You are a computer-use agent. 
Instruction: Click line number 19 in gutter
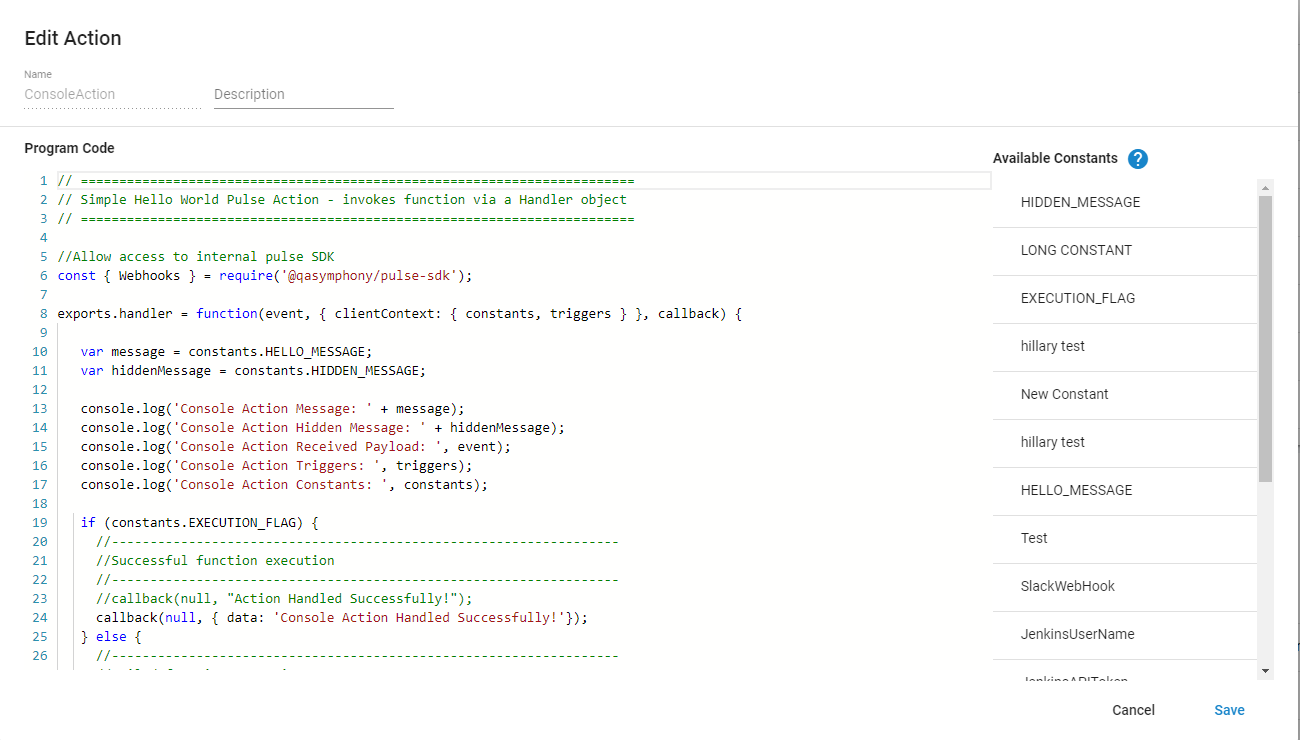tap(40, 523)
